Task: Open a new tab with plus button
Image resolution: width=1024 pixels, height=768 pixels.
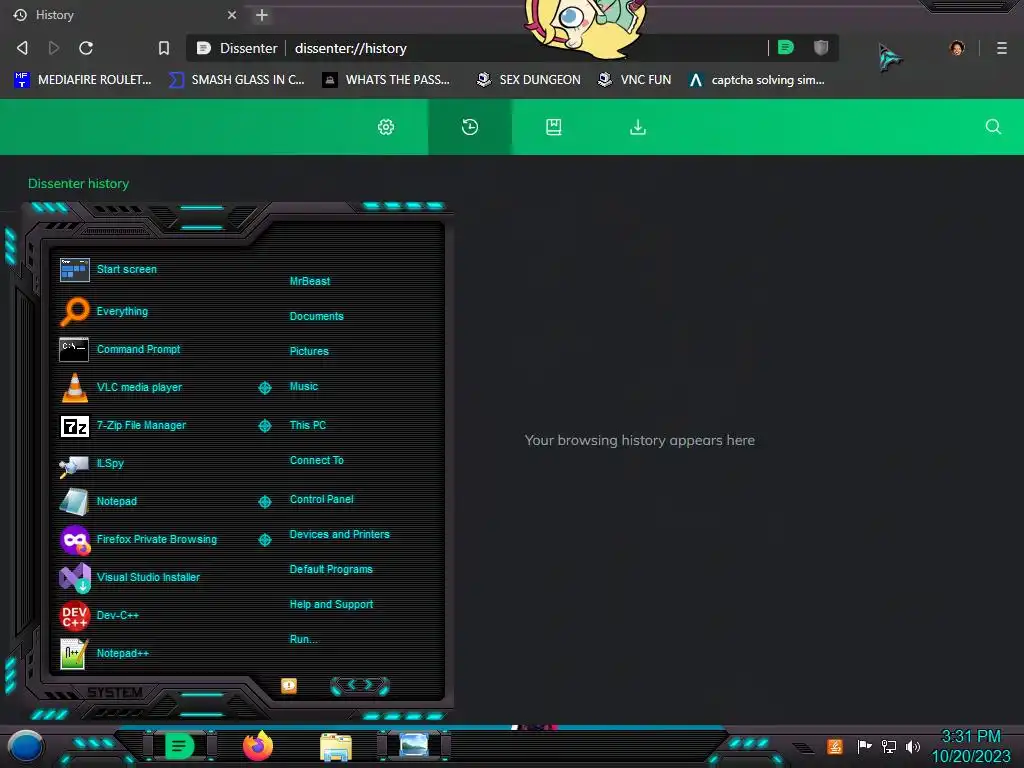Action: coord(262,15)
